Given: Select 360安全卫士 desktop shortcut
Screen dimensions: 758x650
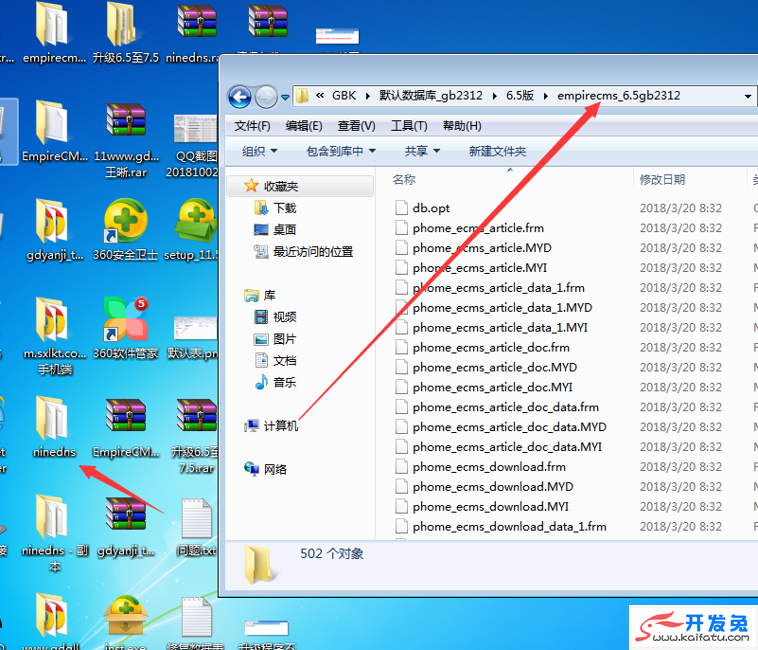Looking at the screenshot, I should coord(126,231).
